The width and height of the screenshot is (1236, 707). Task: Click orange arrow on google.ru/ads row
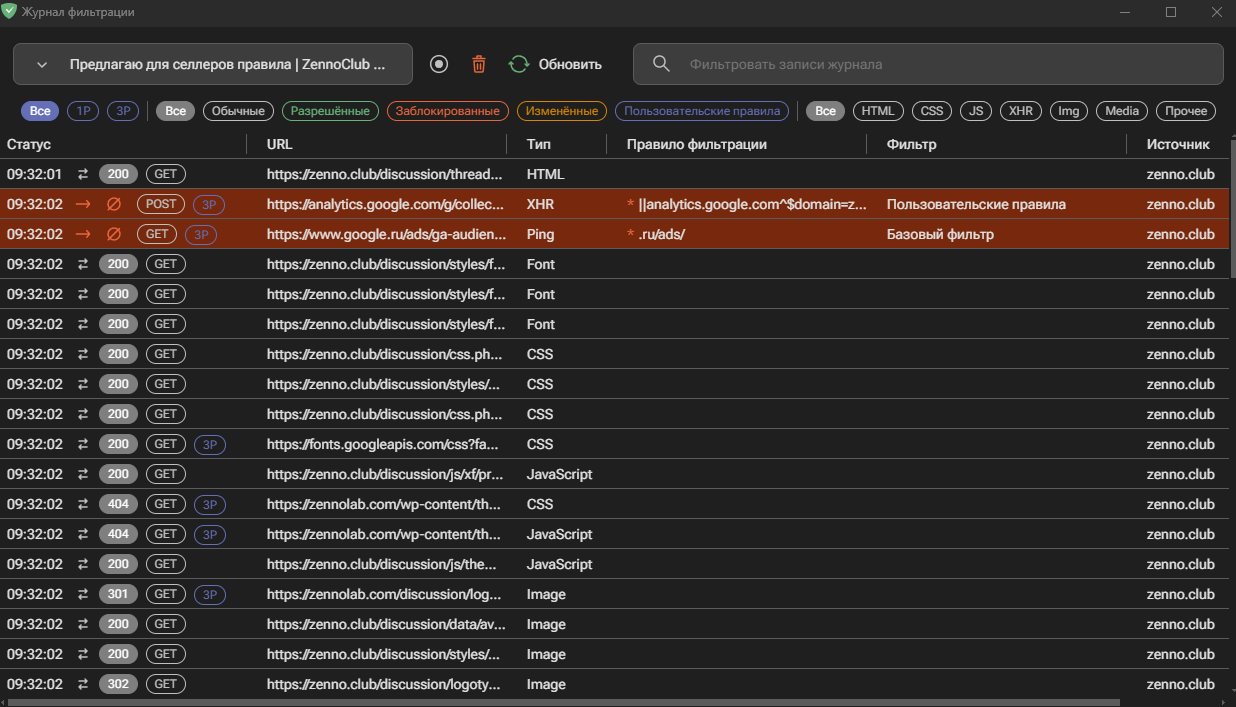pos(83,234)
